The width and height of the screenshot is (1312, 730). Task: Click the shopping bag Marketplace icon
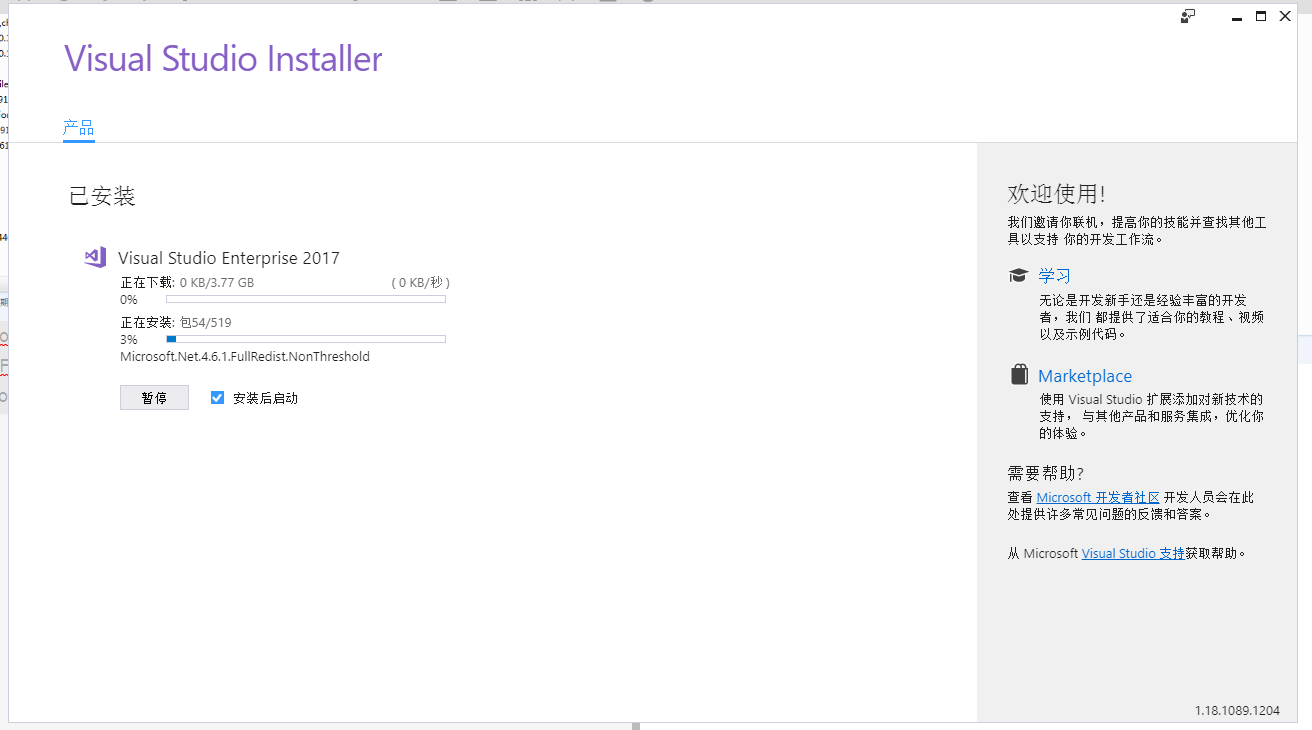1018,375
